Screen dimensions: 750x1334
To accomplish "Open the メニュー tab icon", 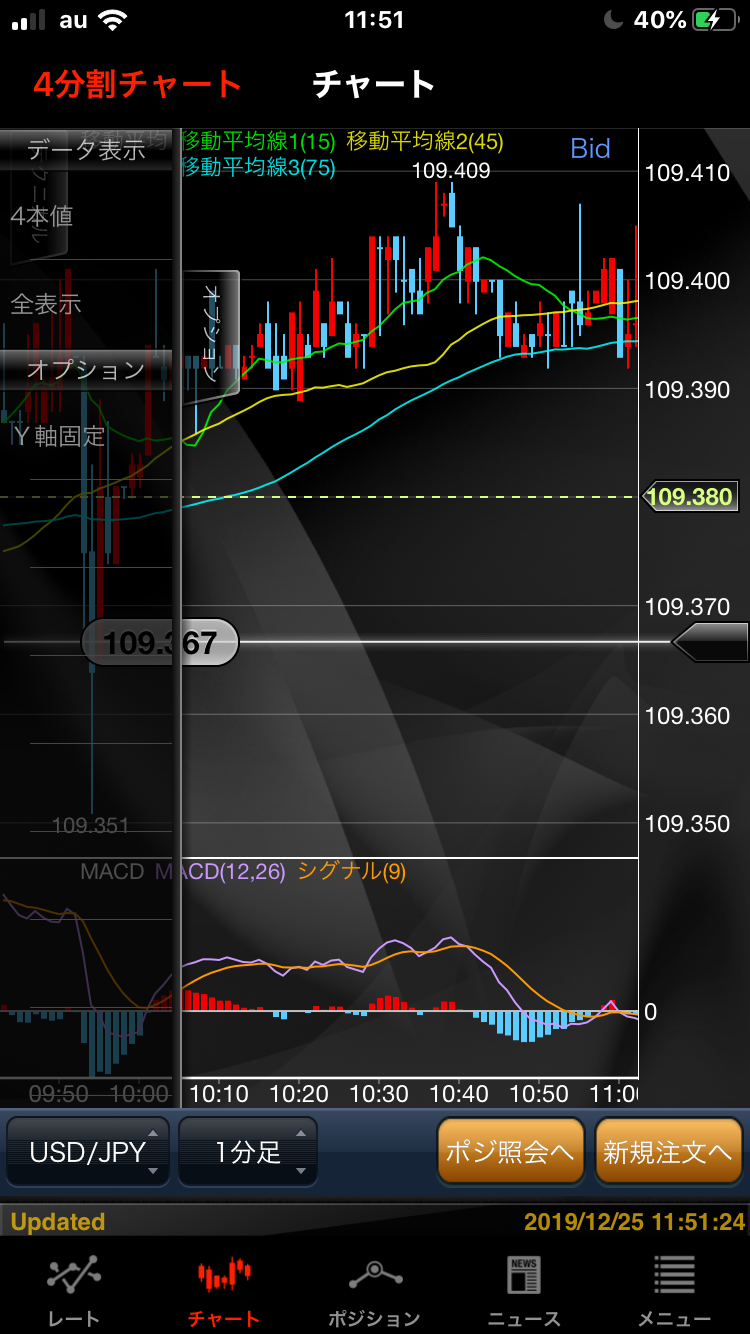I will [675, 1276].
